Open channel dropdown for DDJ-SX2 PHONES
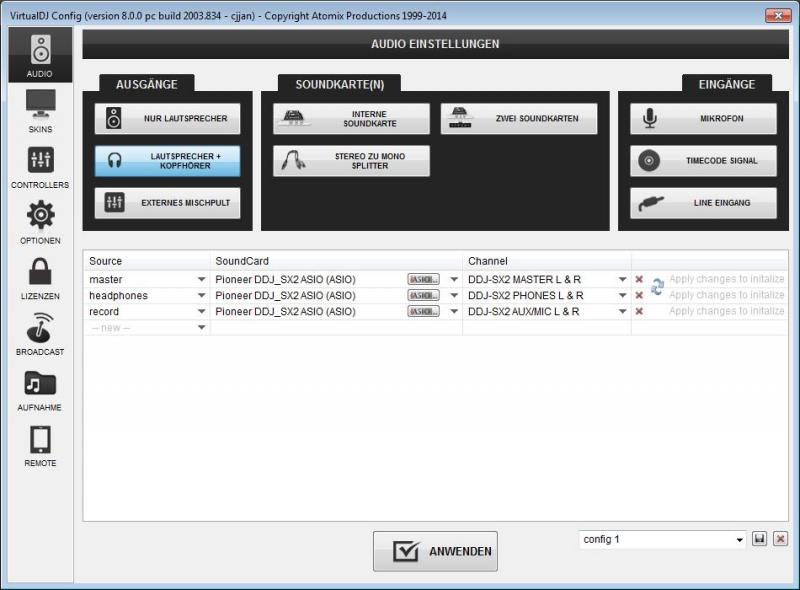800x590 pixels. (x=622, y=296)
